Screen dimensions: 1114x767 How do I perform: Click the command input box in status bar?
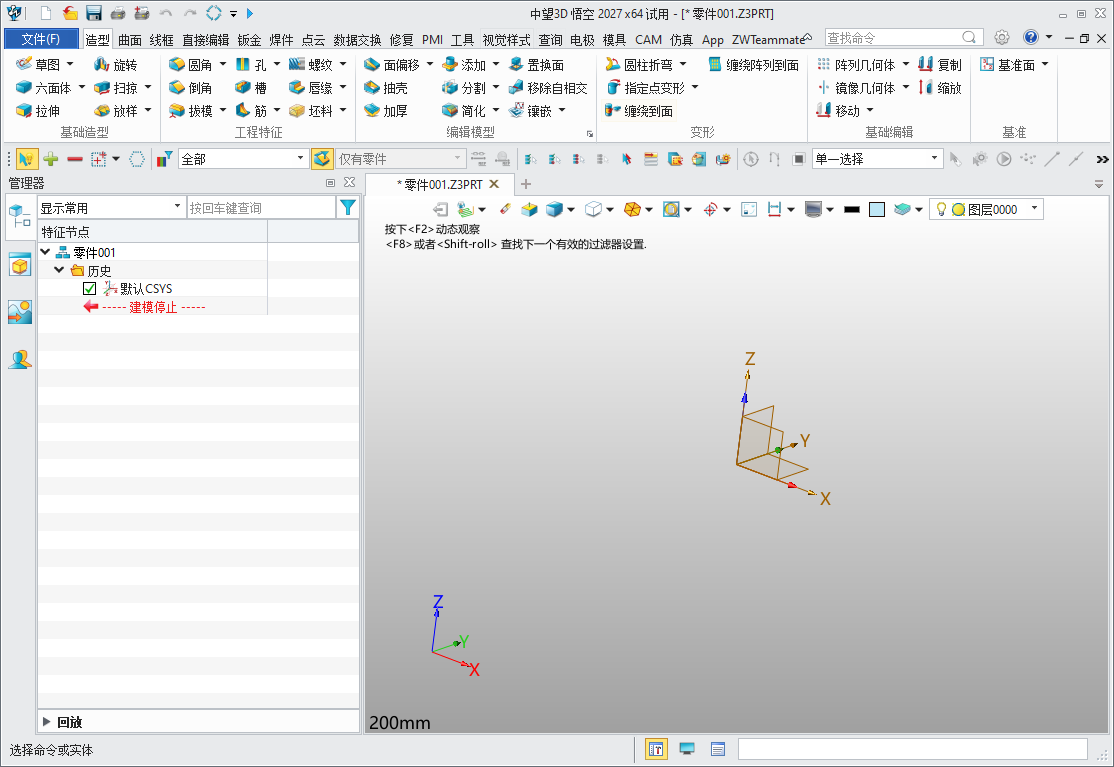pos(913,749)
